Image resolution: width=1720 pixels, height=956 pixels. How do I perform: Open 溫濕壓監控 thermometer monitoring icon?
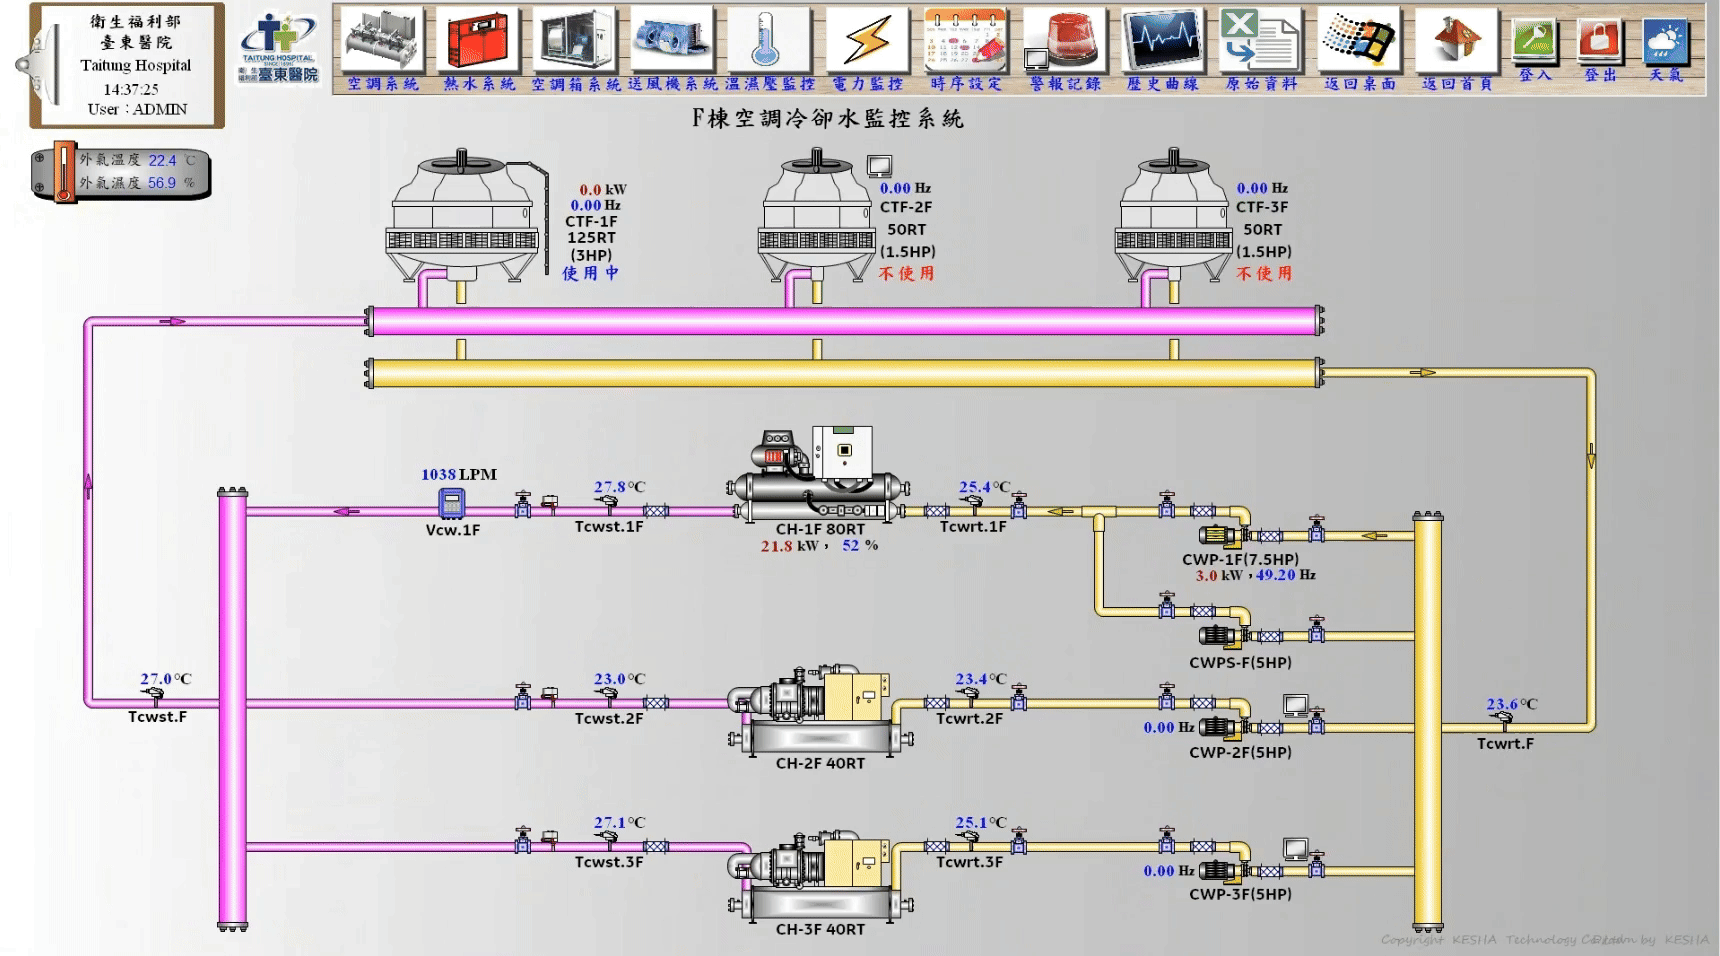tap(769, 41)
